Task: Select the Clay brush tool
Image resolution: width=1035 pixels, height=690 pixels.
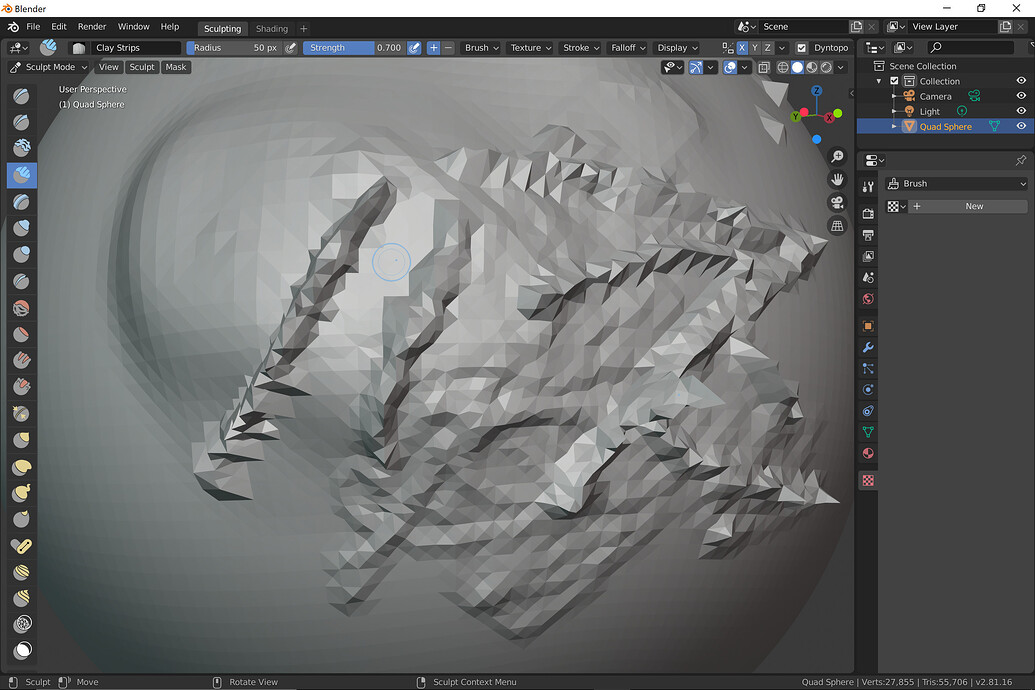Action: tap(21, 148)
